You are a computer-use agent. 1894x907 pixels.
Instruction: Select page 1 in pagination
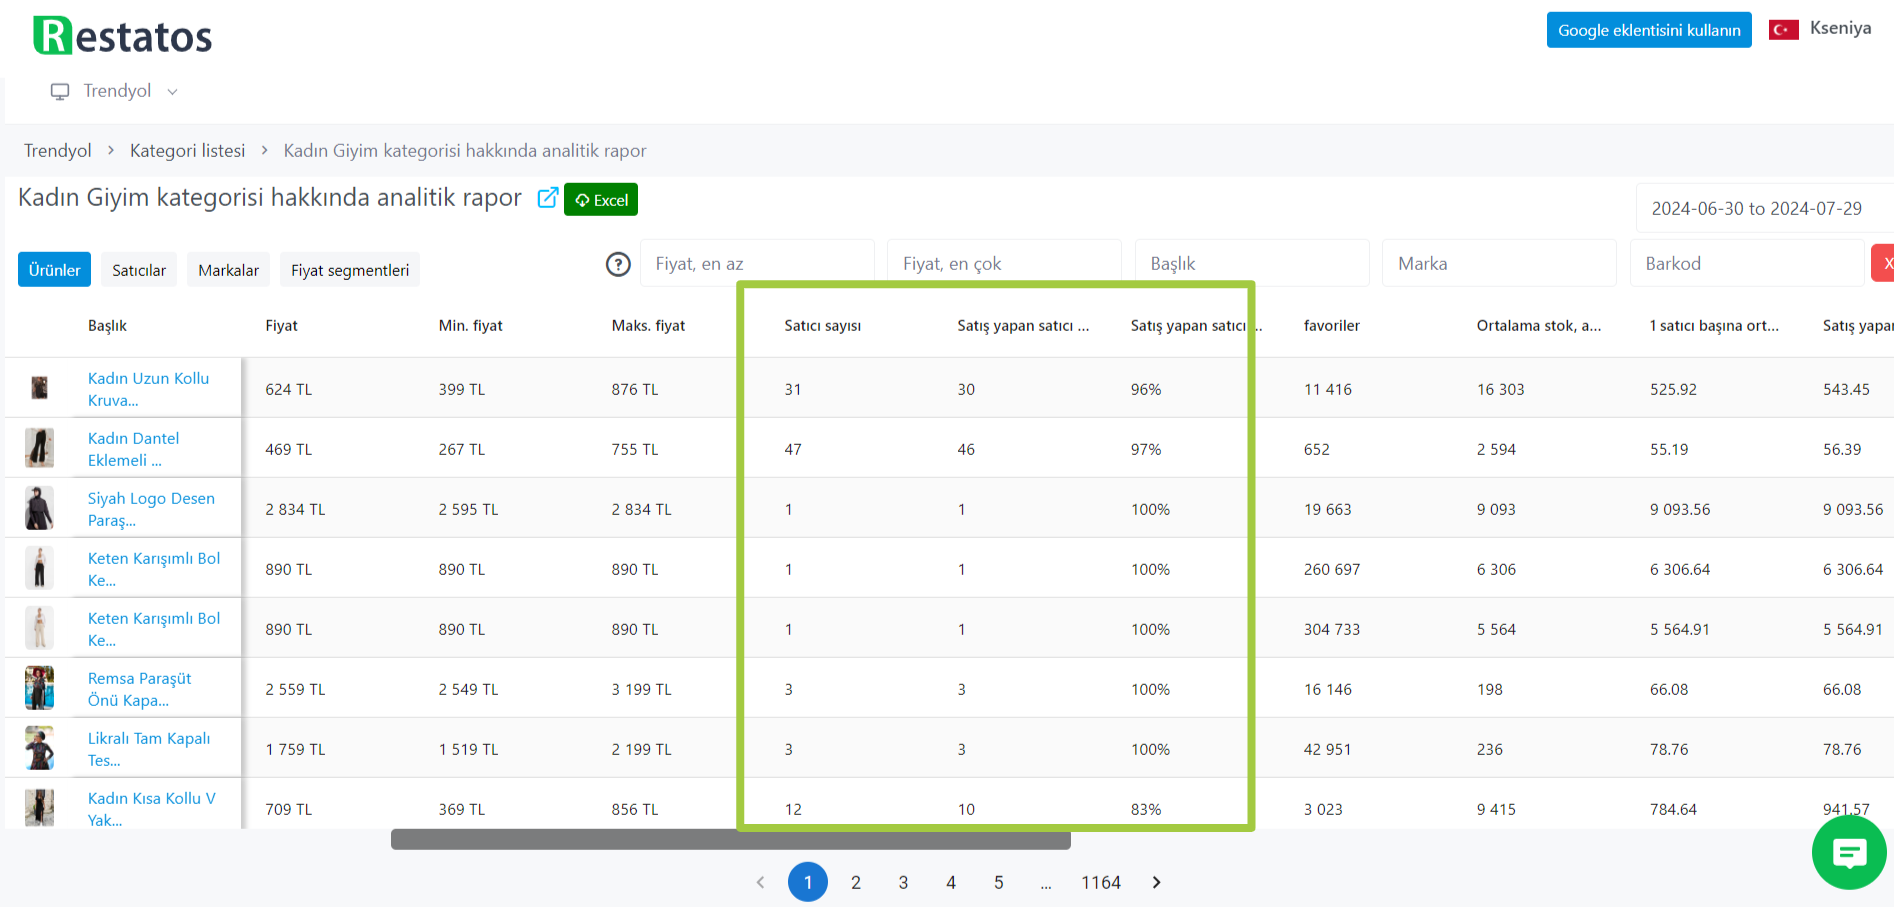(x=808, y=882)
